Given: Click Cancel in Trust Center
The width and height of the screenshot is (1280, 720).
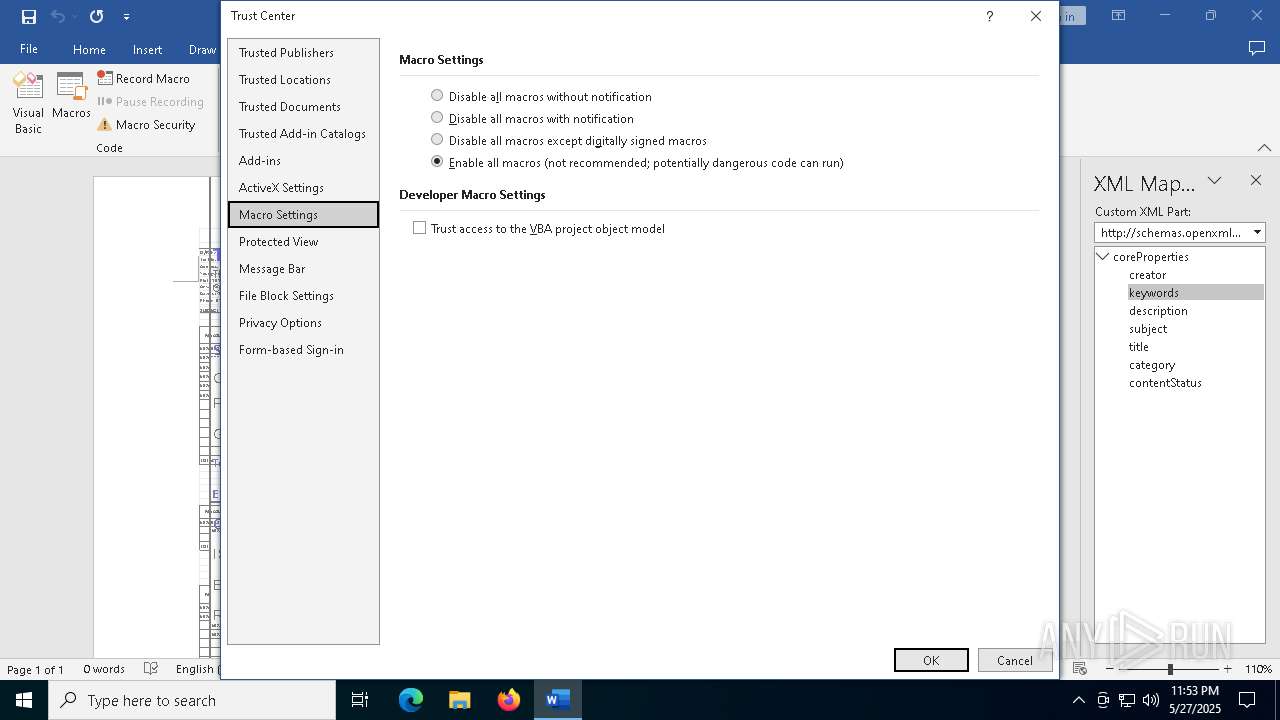Looking at the screenshot, I should 1014,660.
